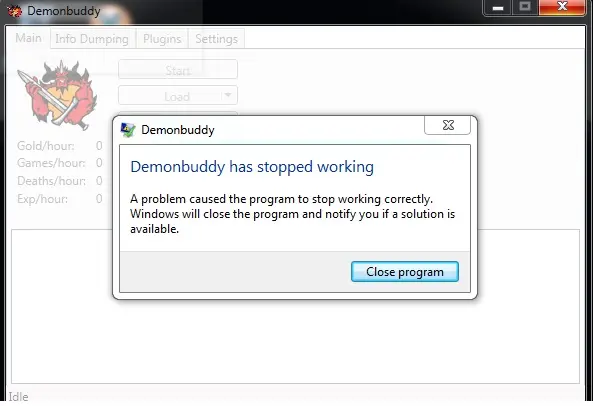
Task: Close the main Demonbuddy window with the red X
Action: [x=563, y=7]
